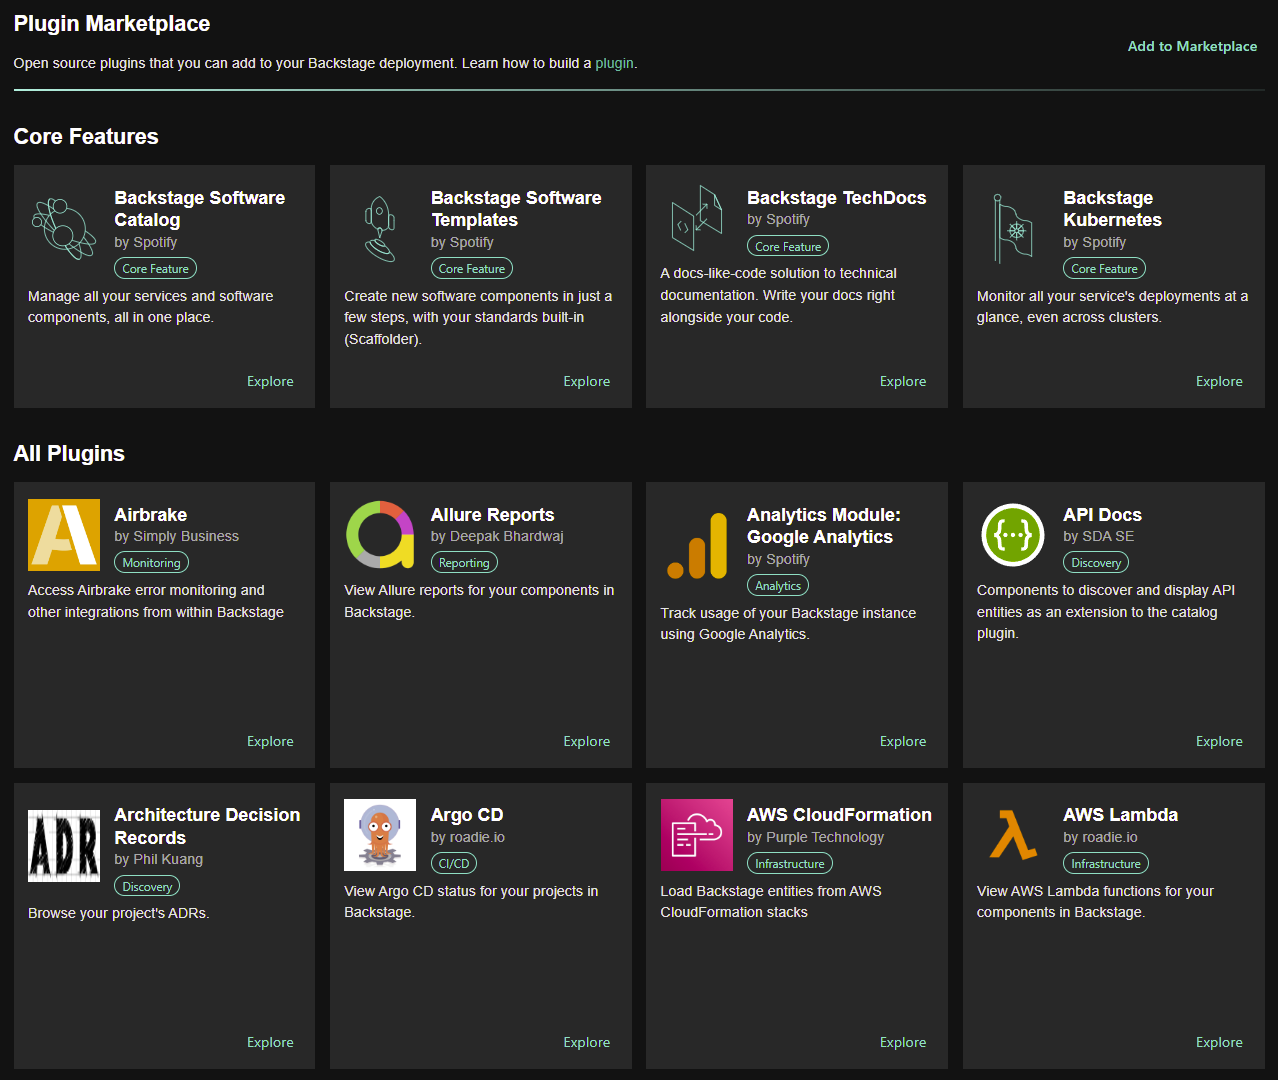Image resolution: width=1278 pixels, height=1080 pixels.
Task: Click the 'AWS CloudFormation' card title
Action: tap(839, 815)
